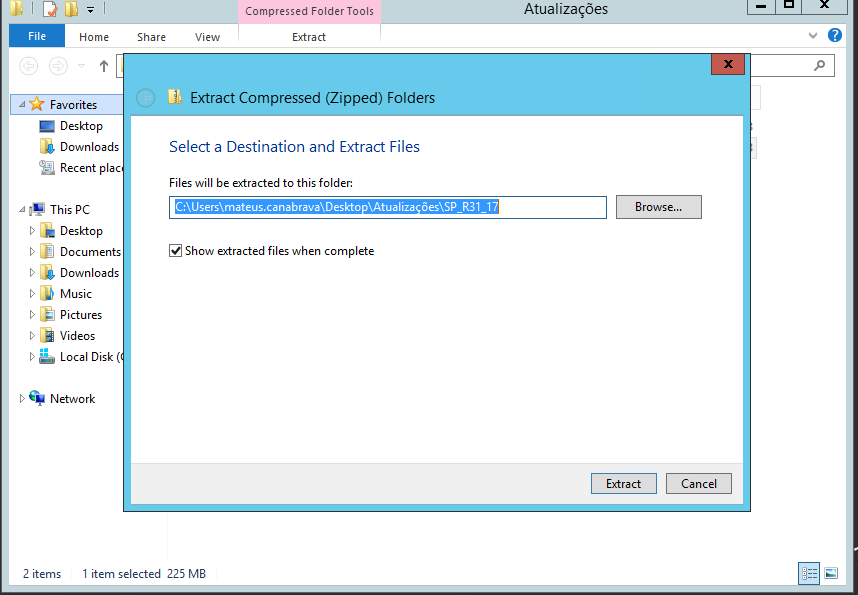The image size is (858, 595).
Task: Expand the Local Disk node
Action: pyautogui.click(x=32, y=356)
